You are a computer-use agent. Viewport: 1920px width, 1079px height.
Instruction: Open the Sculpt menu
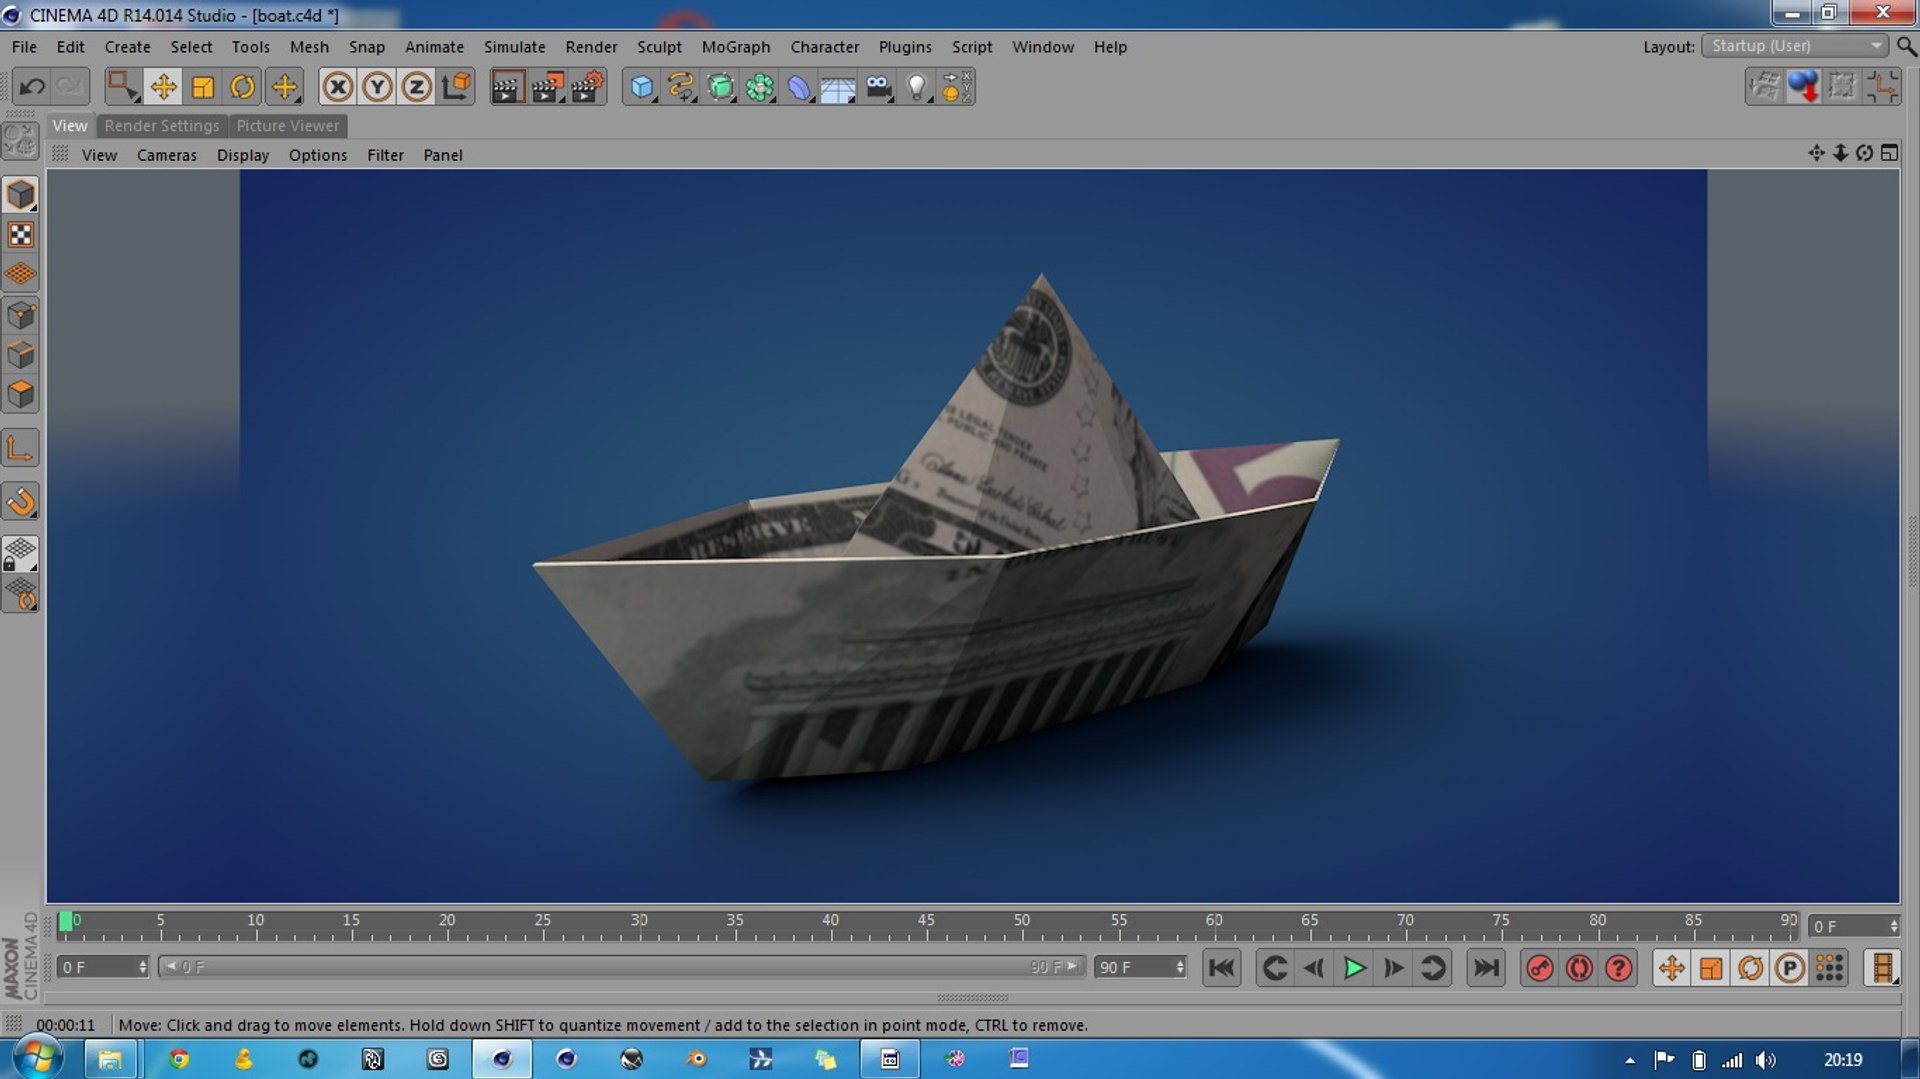pyautogui.click(x=659, y=47)
